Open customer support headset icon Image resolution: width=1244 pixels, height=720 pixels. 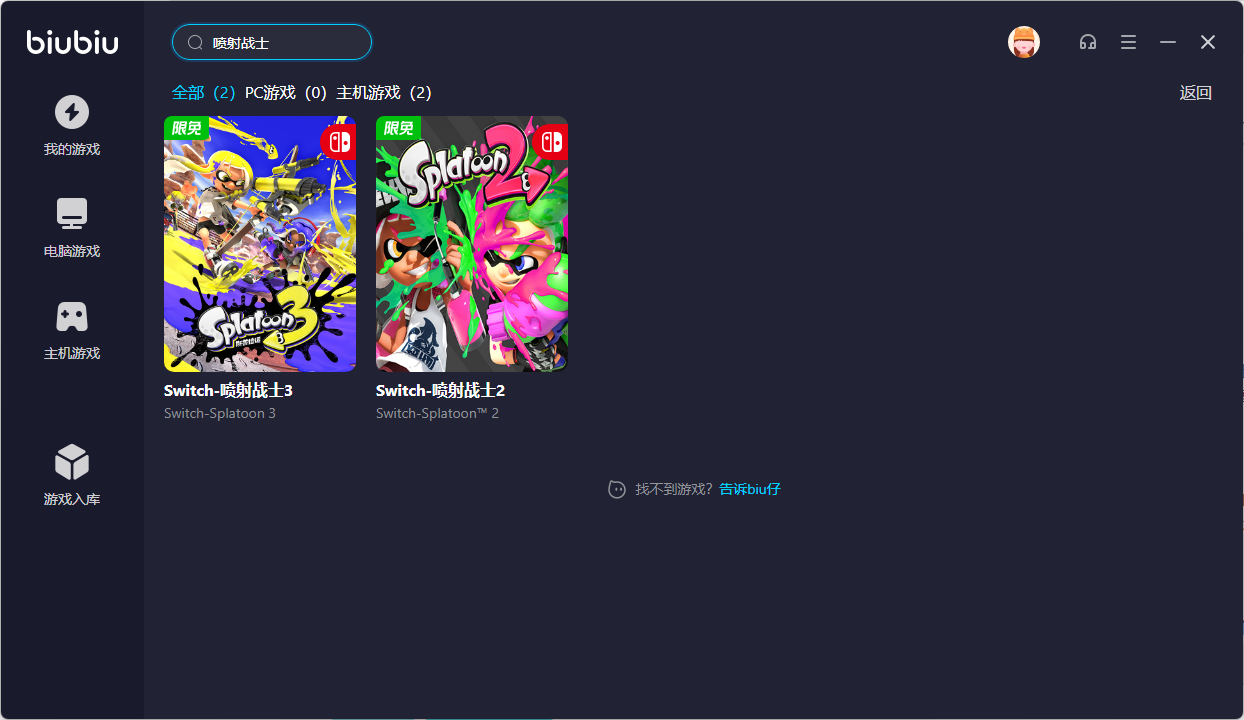point(1088,42)
